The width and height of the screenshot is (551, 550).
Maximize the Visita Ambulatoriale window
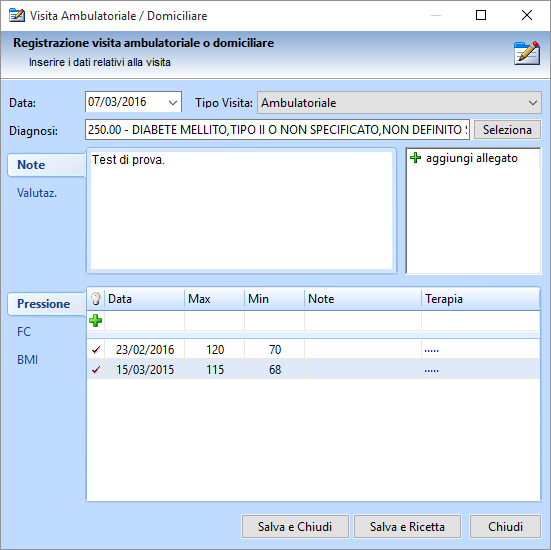click(x=481, y=15)
